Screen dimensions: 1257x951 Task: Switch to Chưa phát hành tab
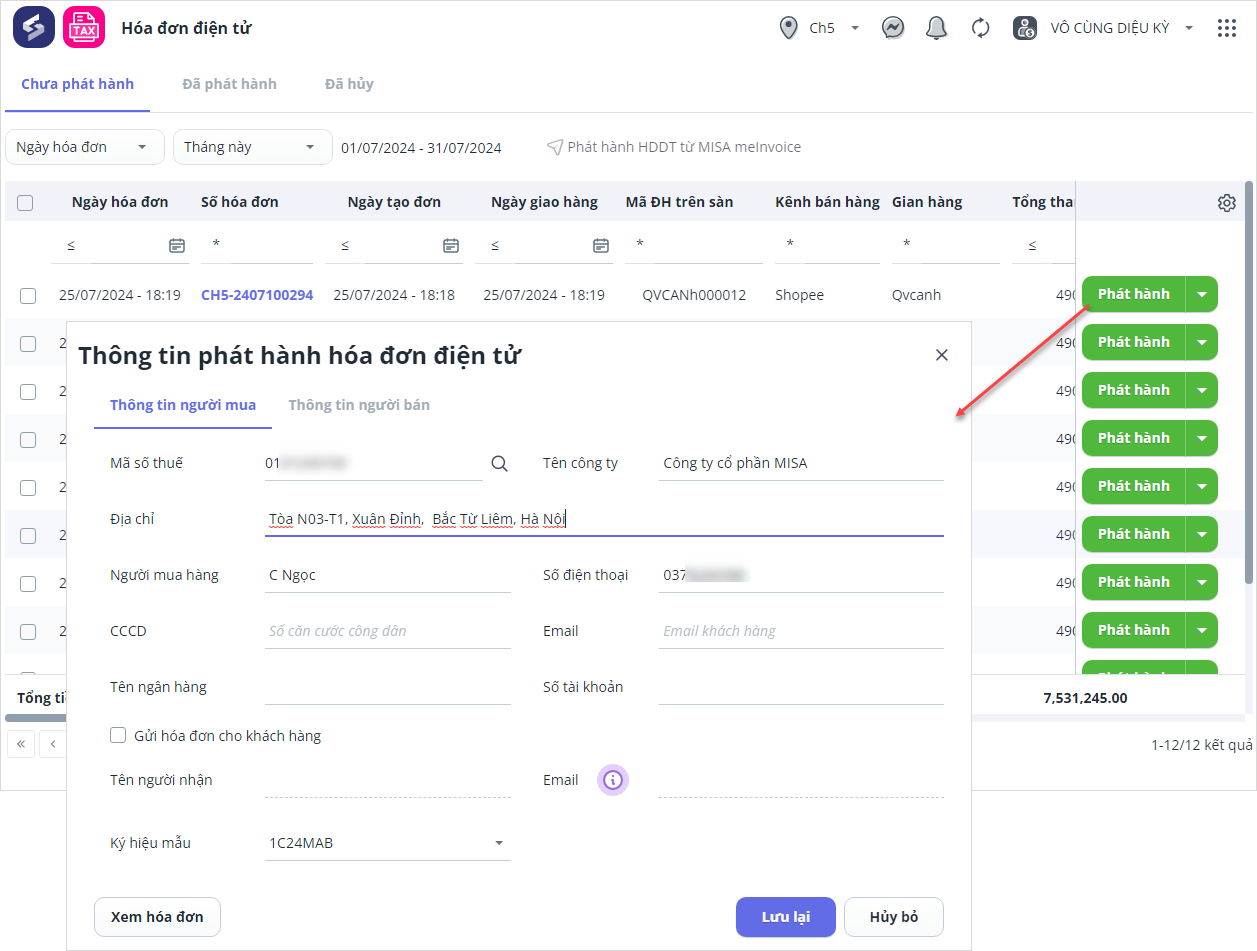tap(77, 84)
